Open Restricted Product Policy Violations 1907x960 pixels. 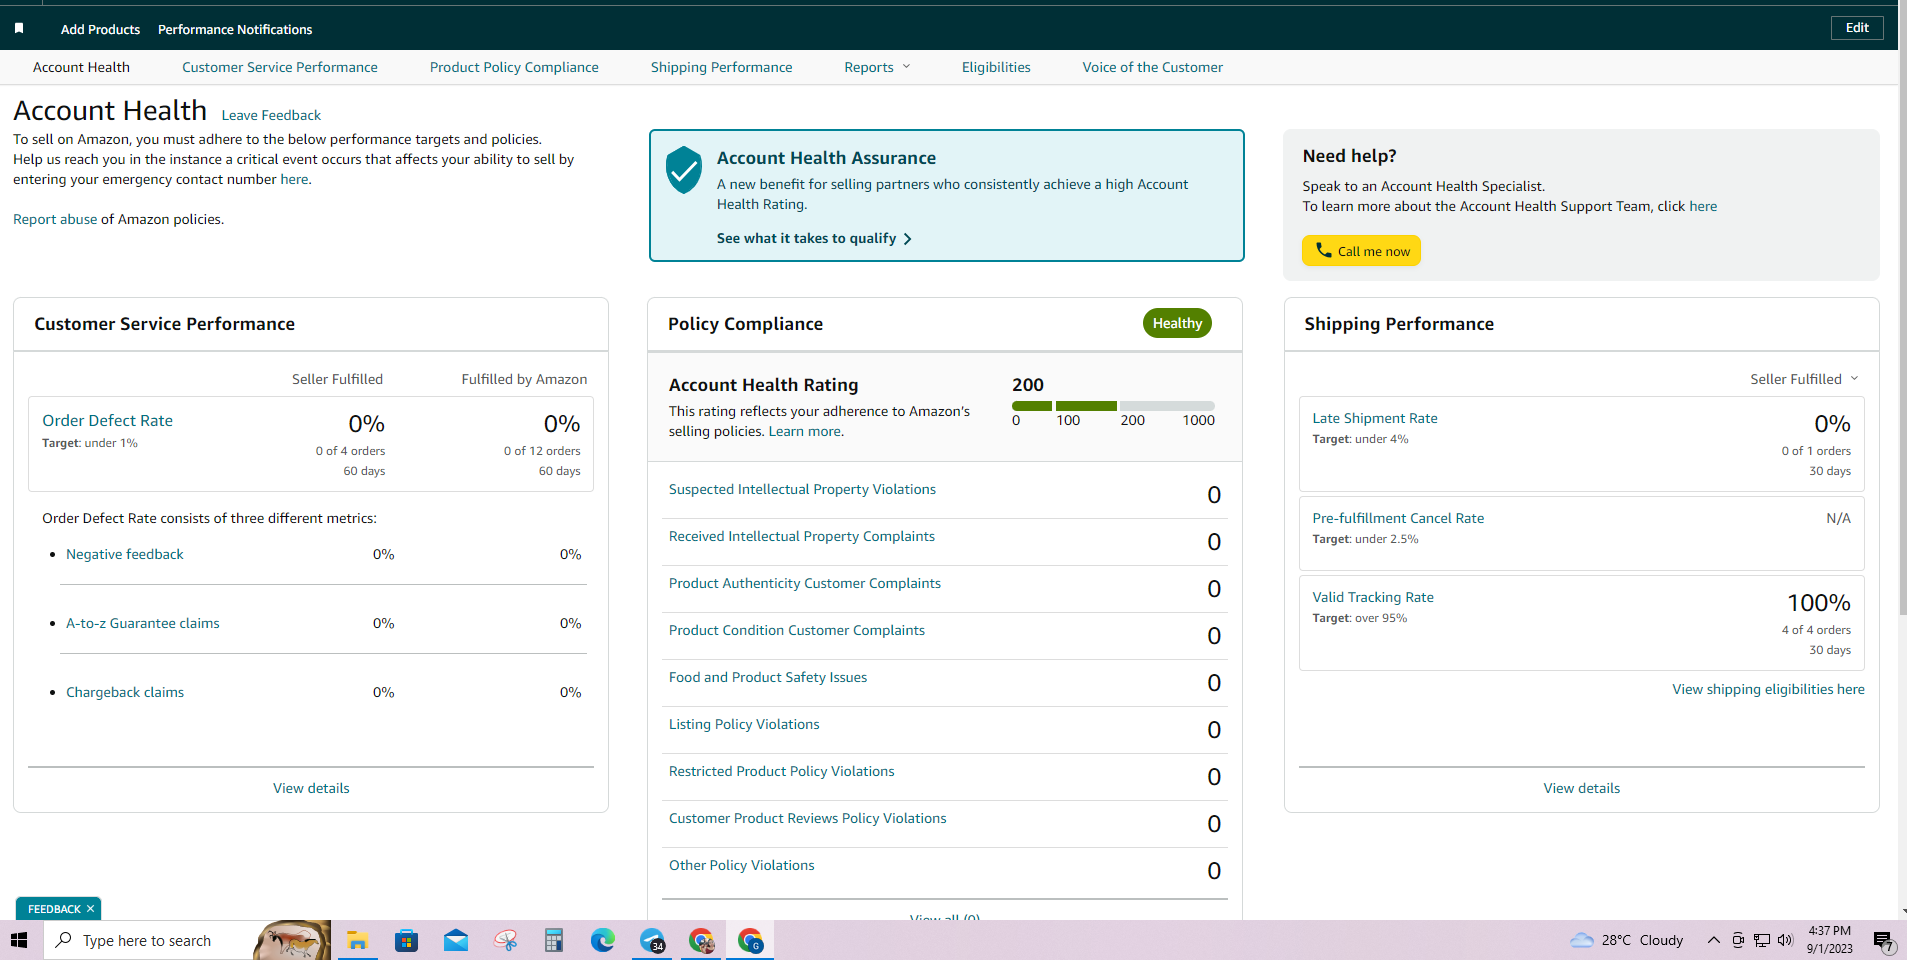pyautogui.click(x=782, y=771)
